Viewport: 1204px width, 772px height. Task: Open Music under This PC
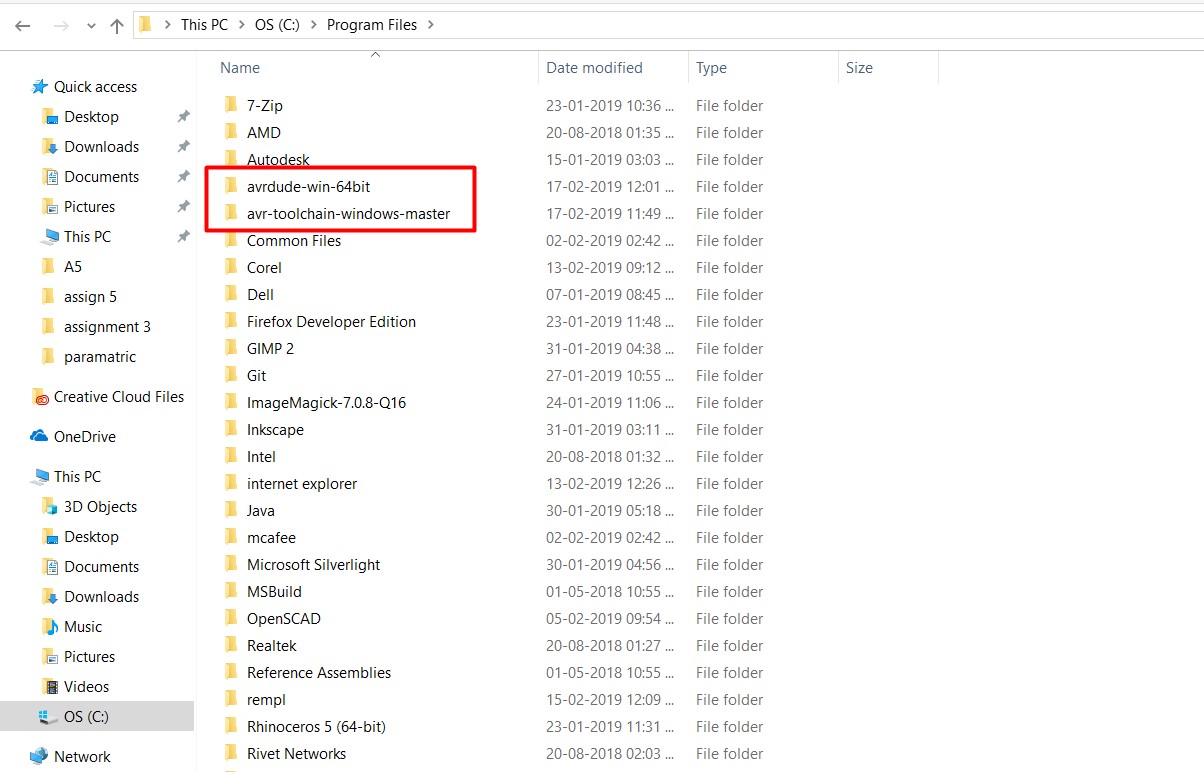(x=83, y=627)
